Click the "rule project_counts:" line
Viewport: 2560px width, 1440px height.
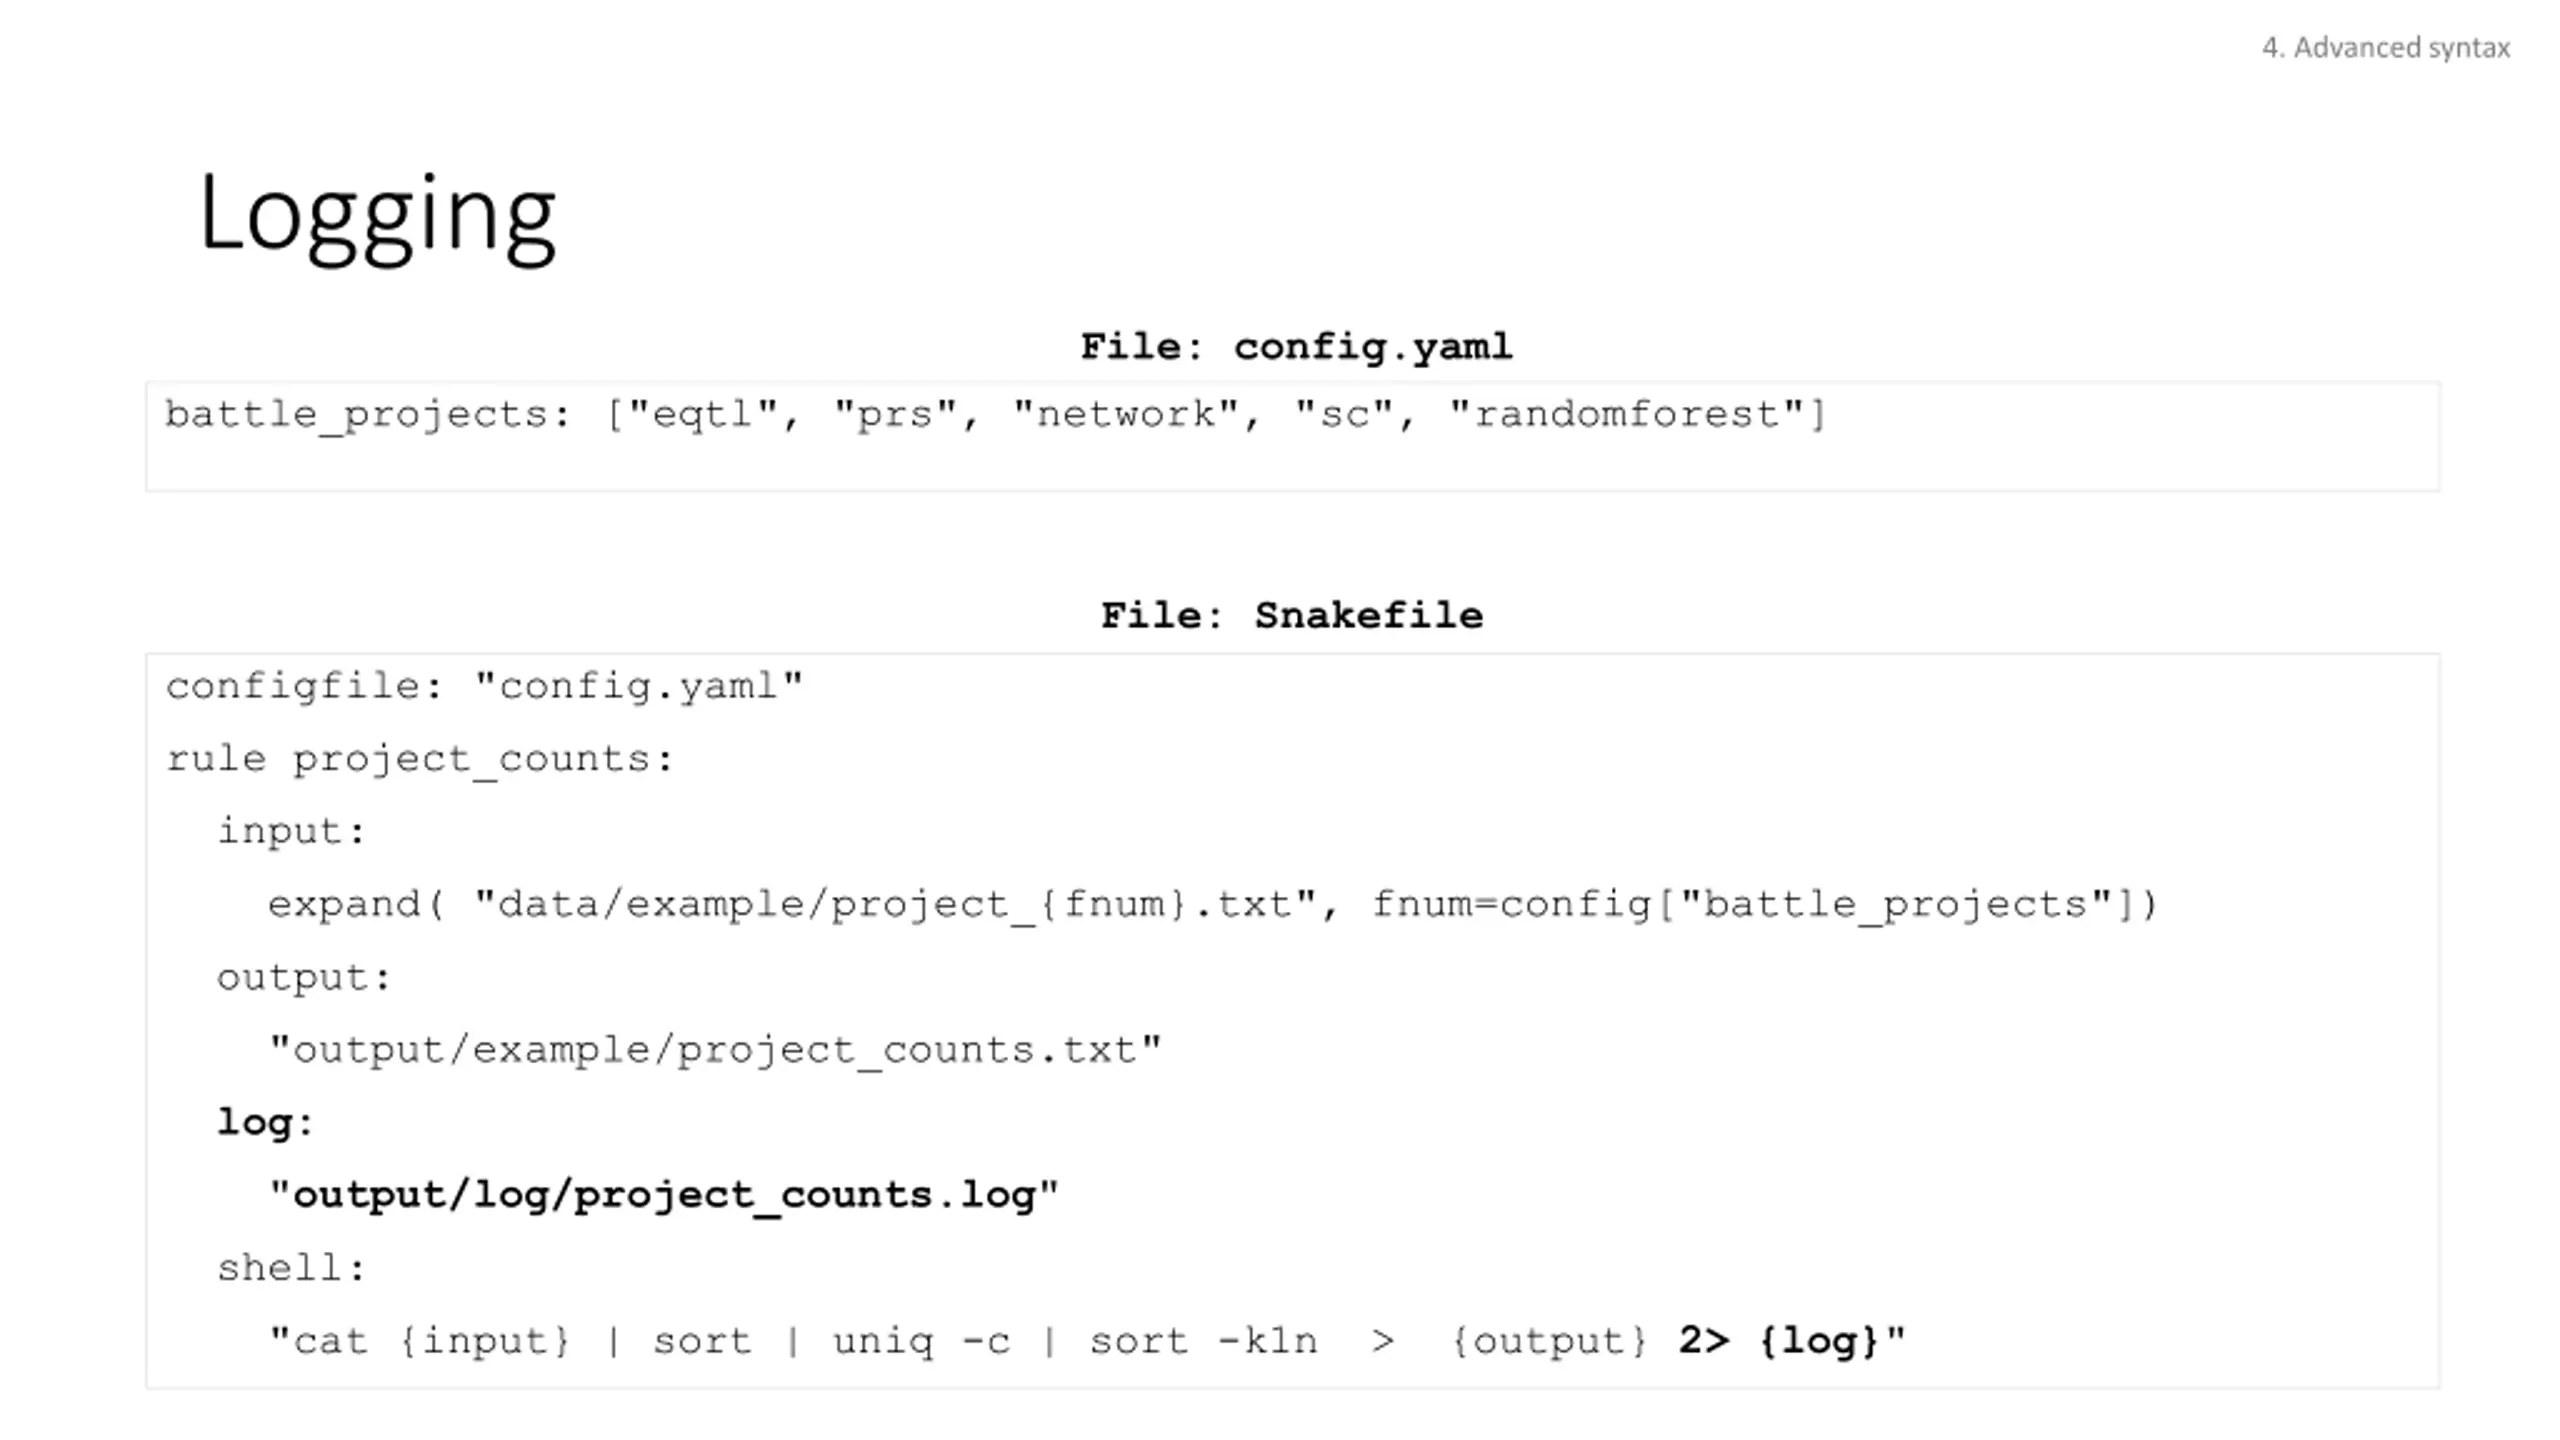pyautogui.click(x=420, y=760)
